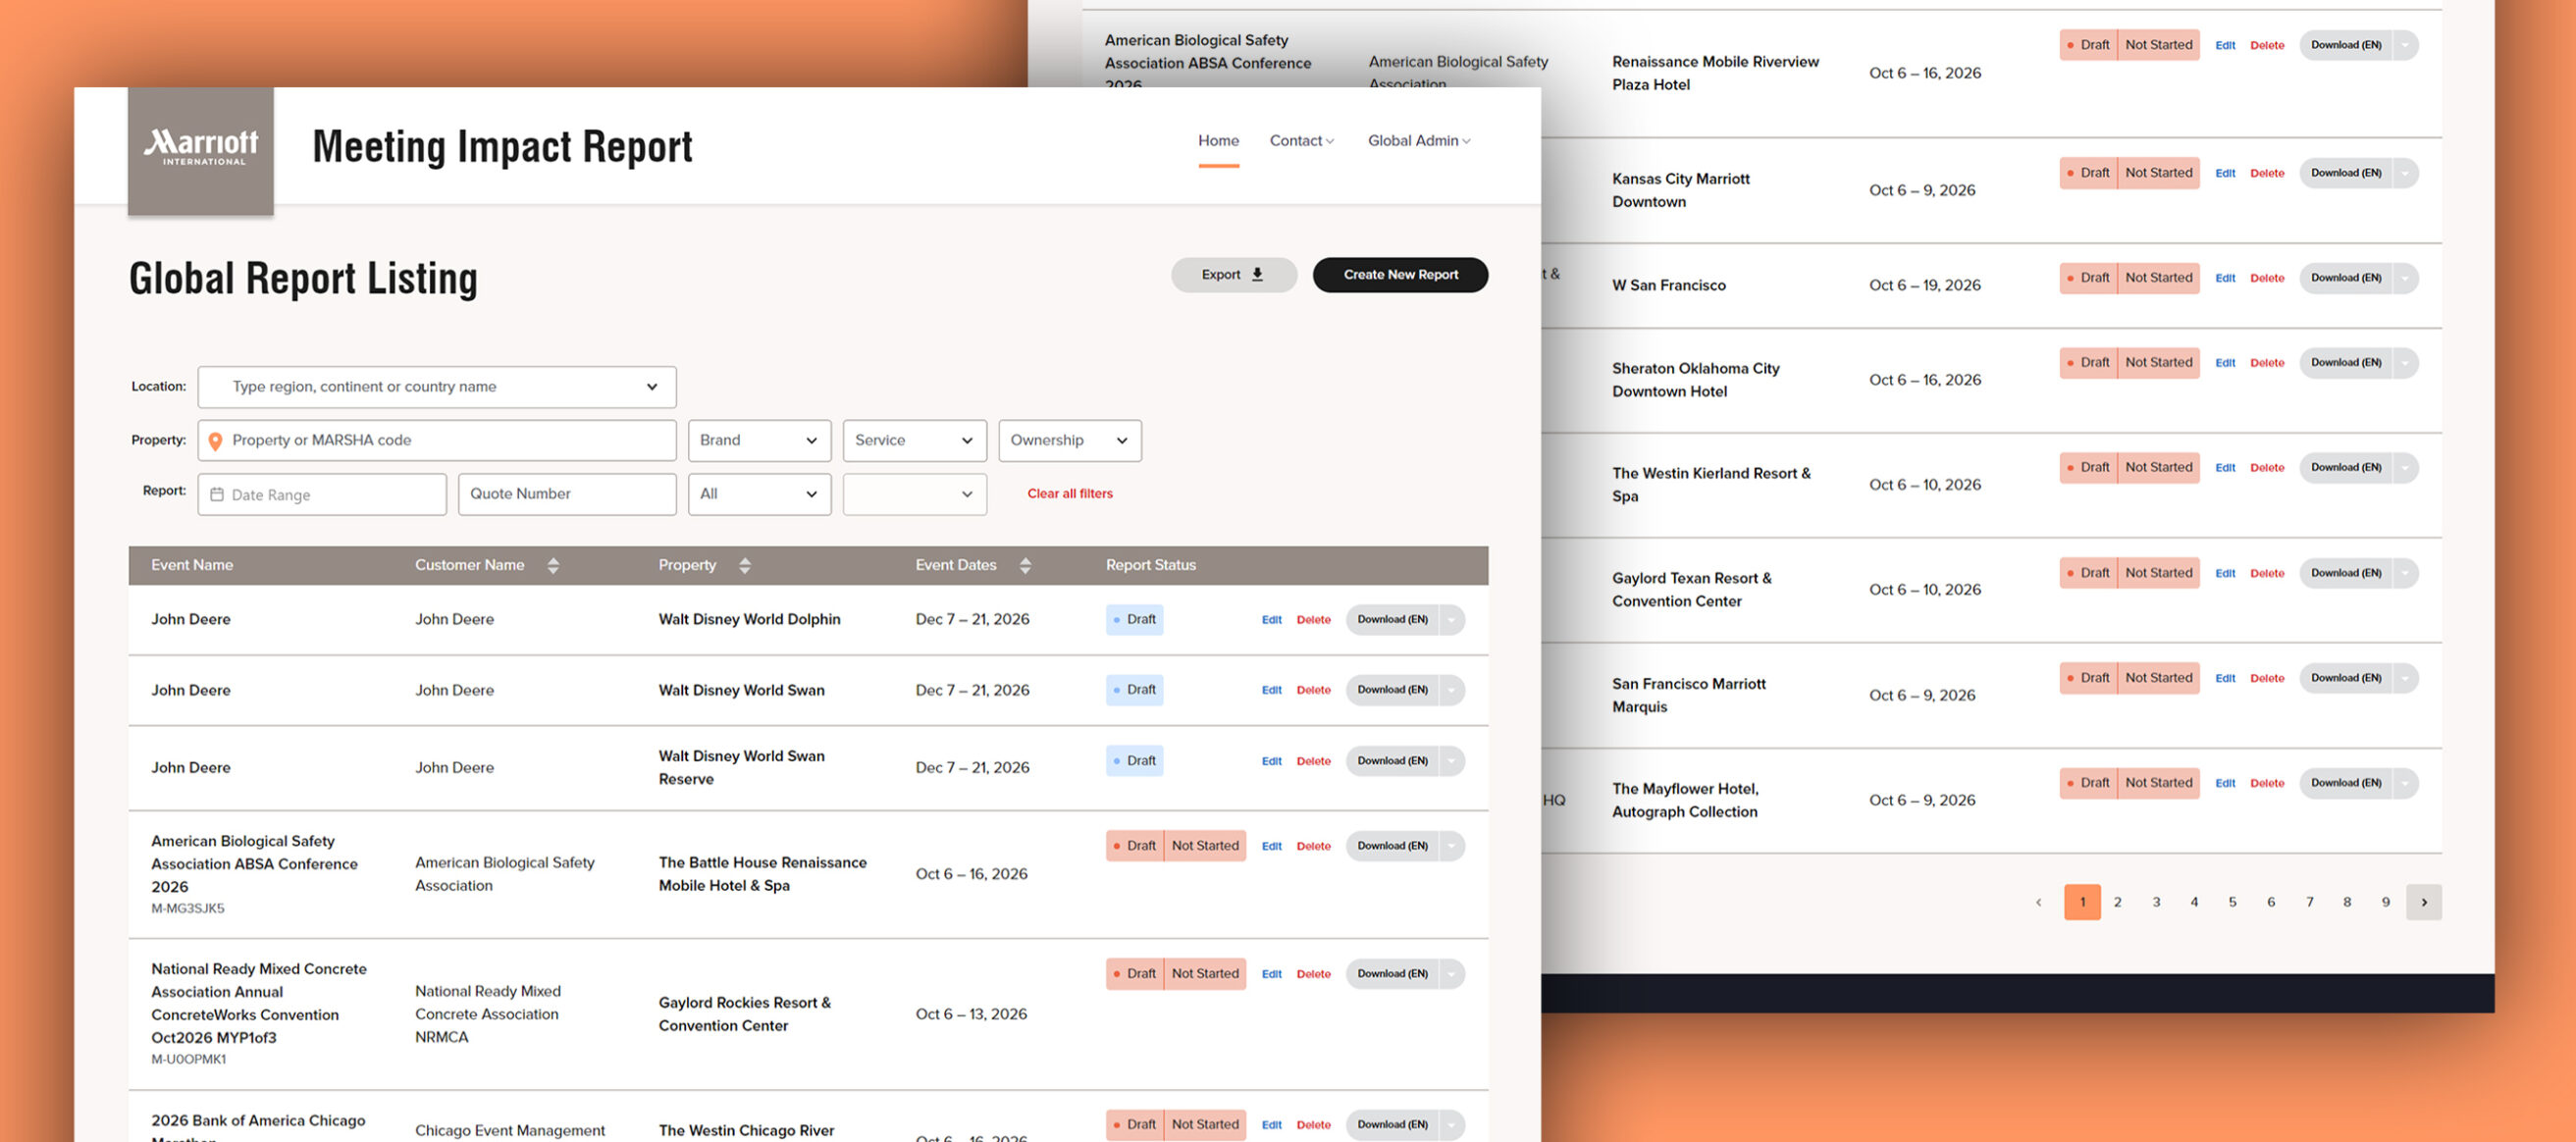Click Clear all filters link

(x=1070, y=494)
